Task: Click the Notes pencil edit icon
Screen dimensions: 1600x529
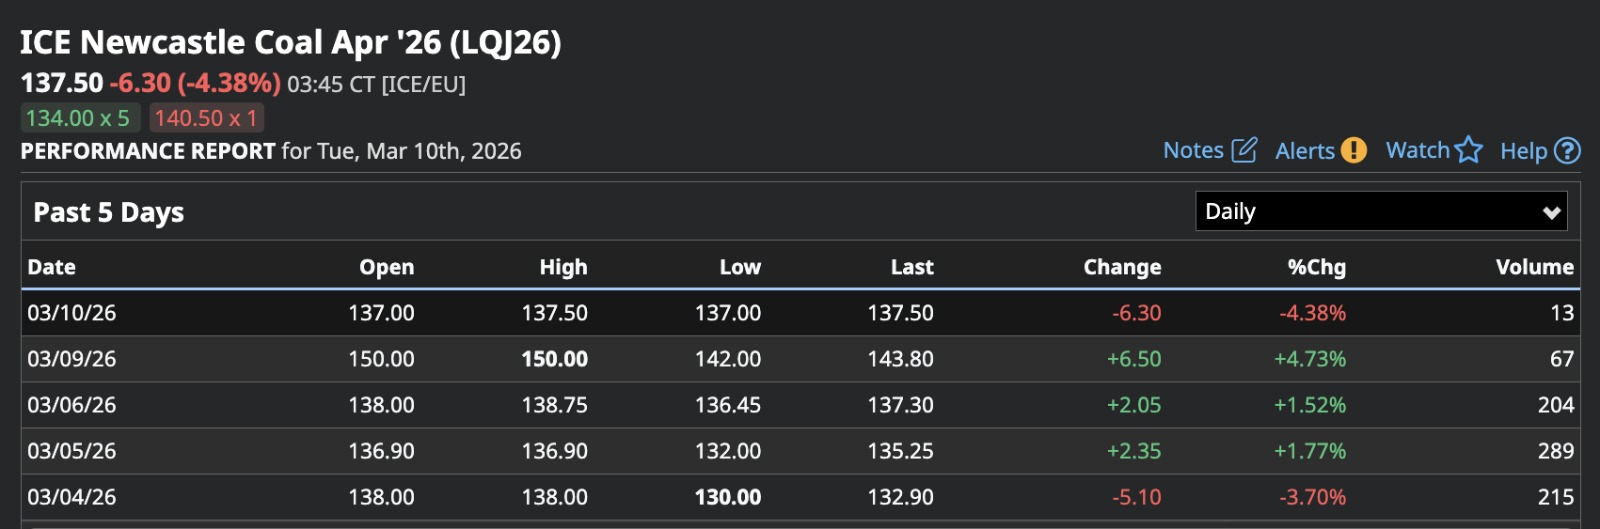Action: click(x=1244, y=150)
